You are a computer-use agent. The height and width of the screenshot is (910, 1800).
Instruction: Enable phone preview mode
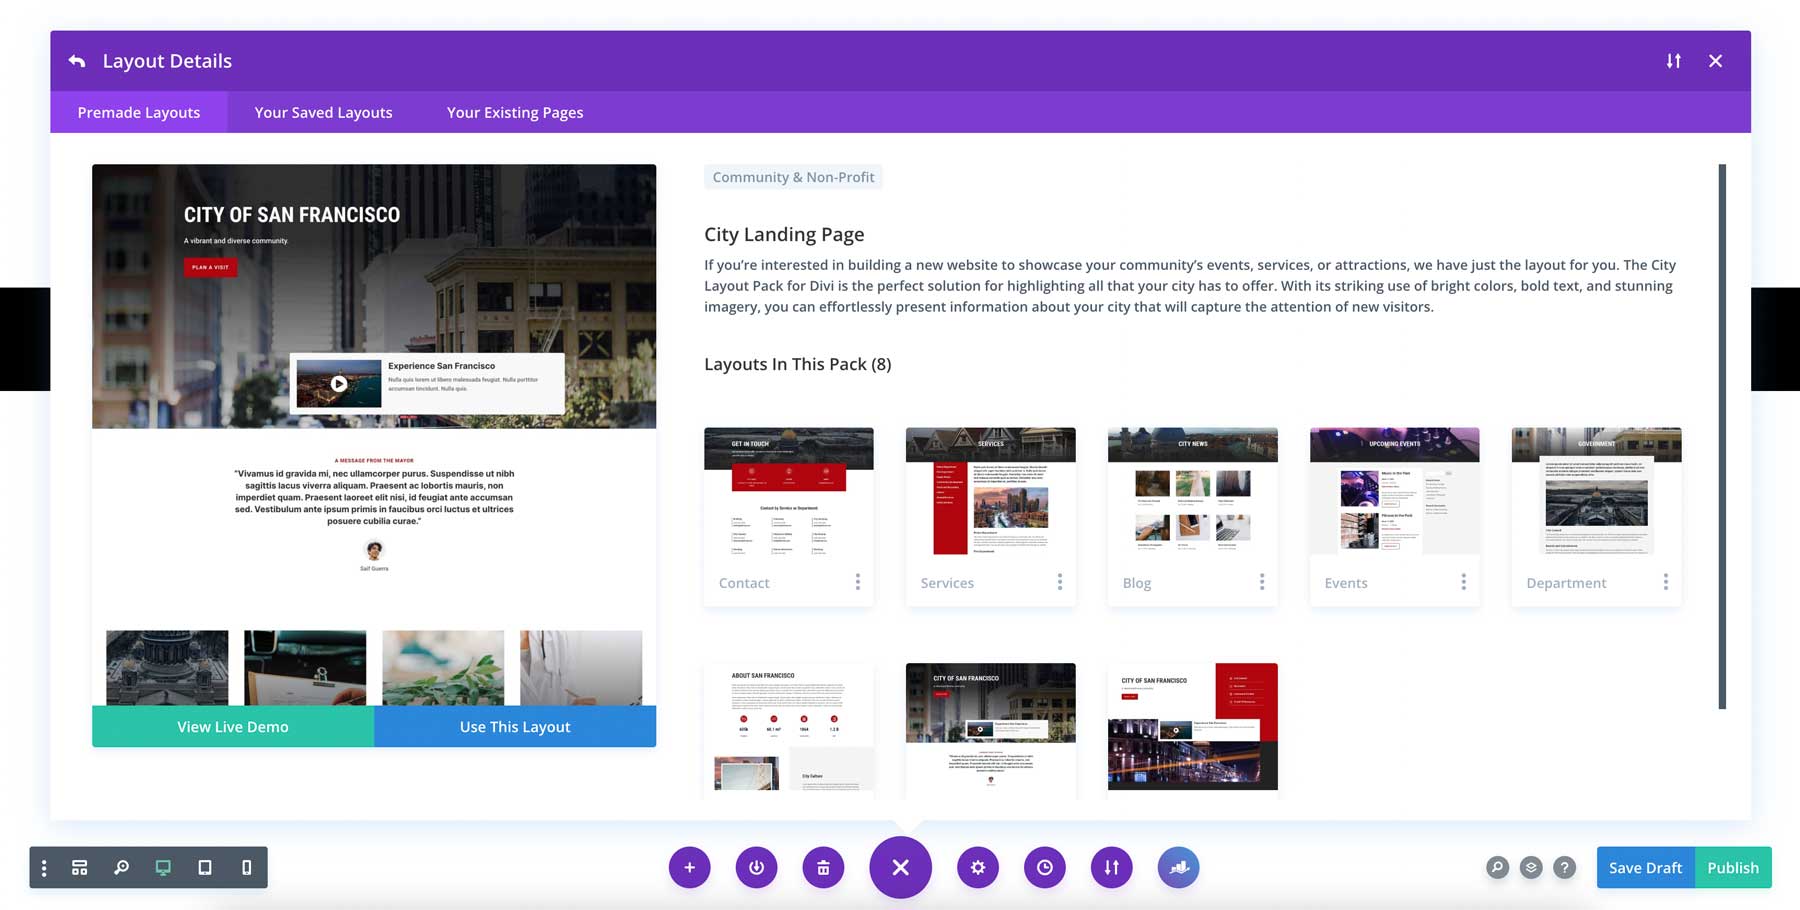click(x=246, y=867)
